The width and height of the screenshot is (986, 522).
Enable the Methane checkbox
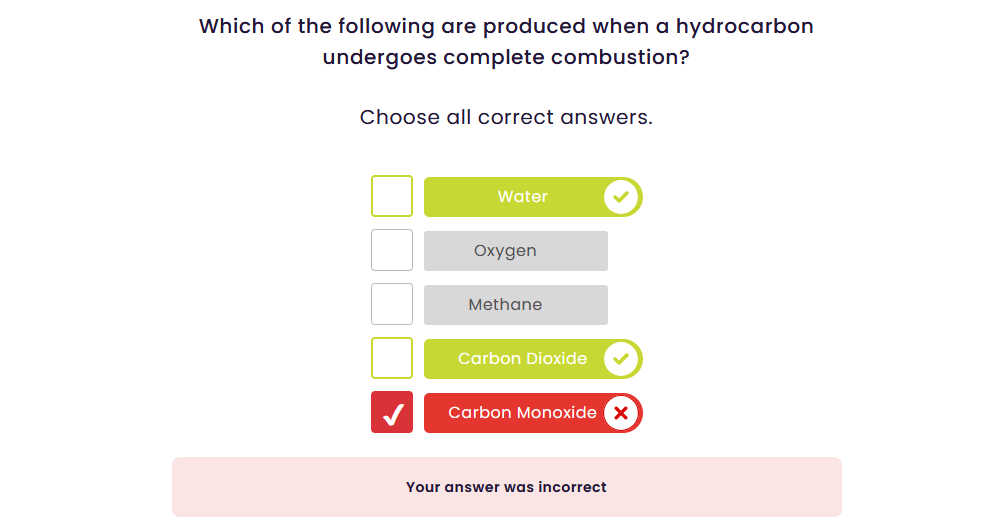[392, 304]
